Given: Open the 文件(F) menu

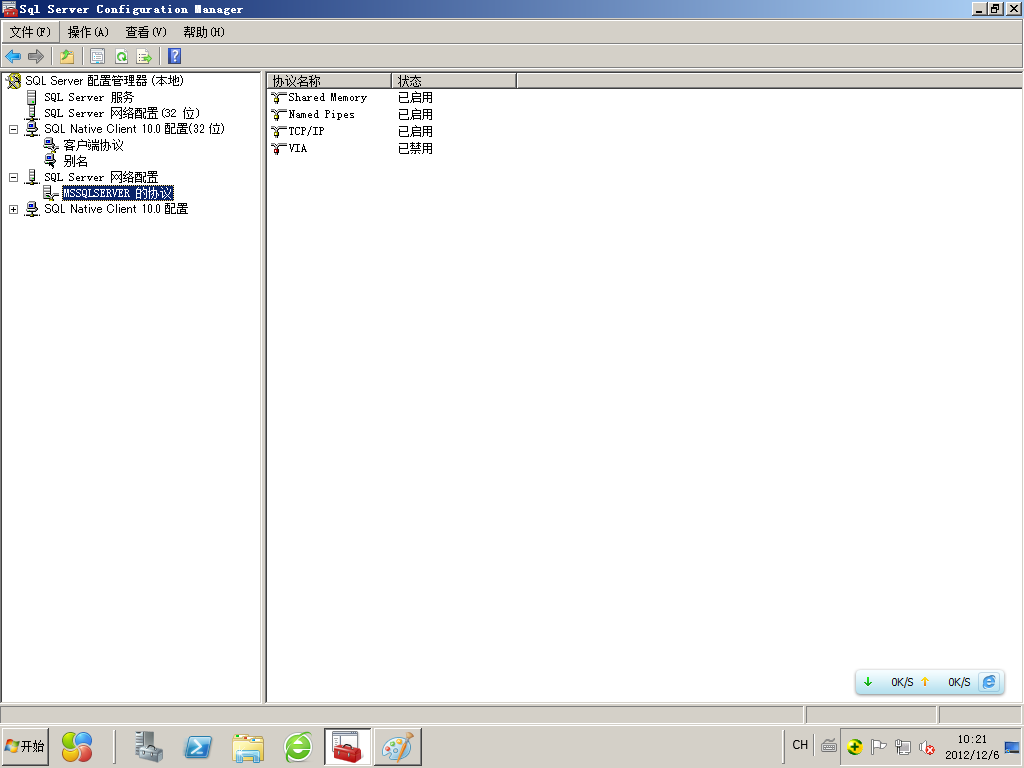Looking at the screenshot, I should click(30, 32).
